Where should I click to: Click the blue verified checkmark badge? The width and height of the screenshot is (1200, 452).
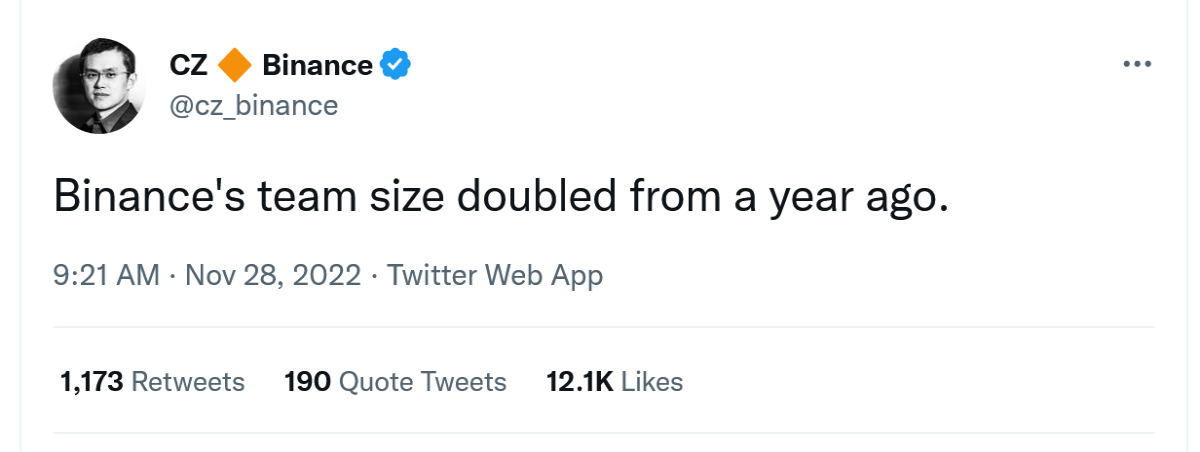(x=397, y=66)
